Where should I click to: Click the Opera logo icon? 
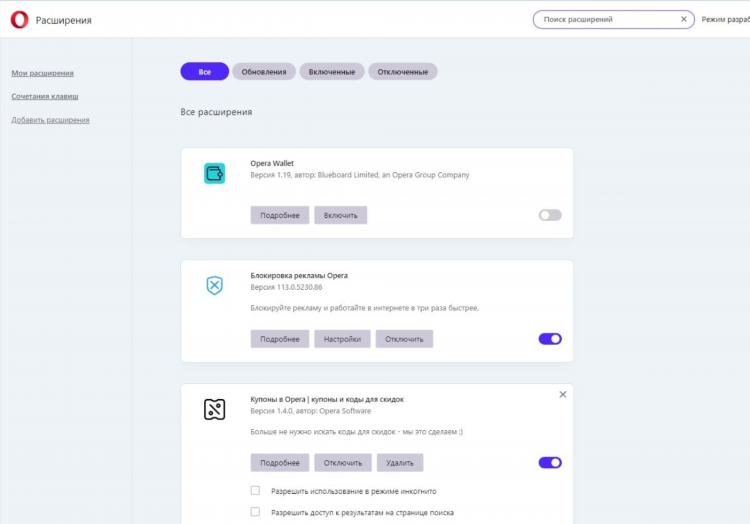20,20
